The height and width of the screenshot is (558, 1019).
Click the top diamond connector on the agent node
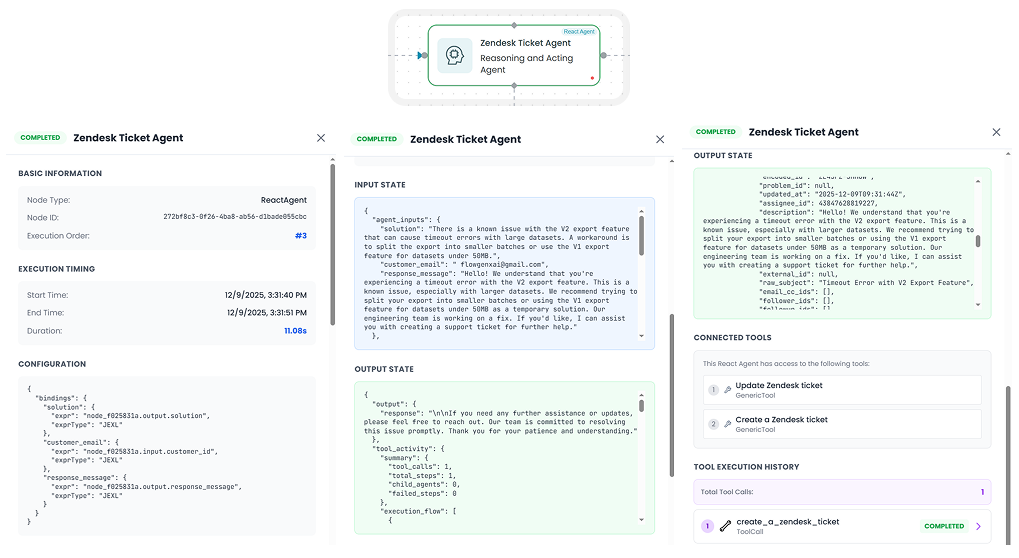(x=514, y=24)
